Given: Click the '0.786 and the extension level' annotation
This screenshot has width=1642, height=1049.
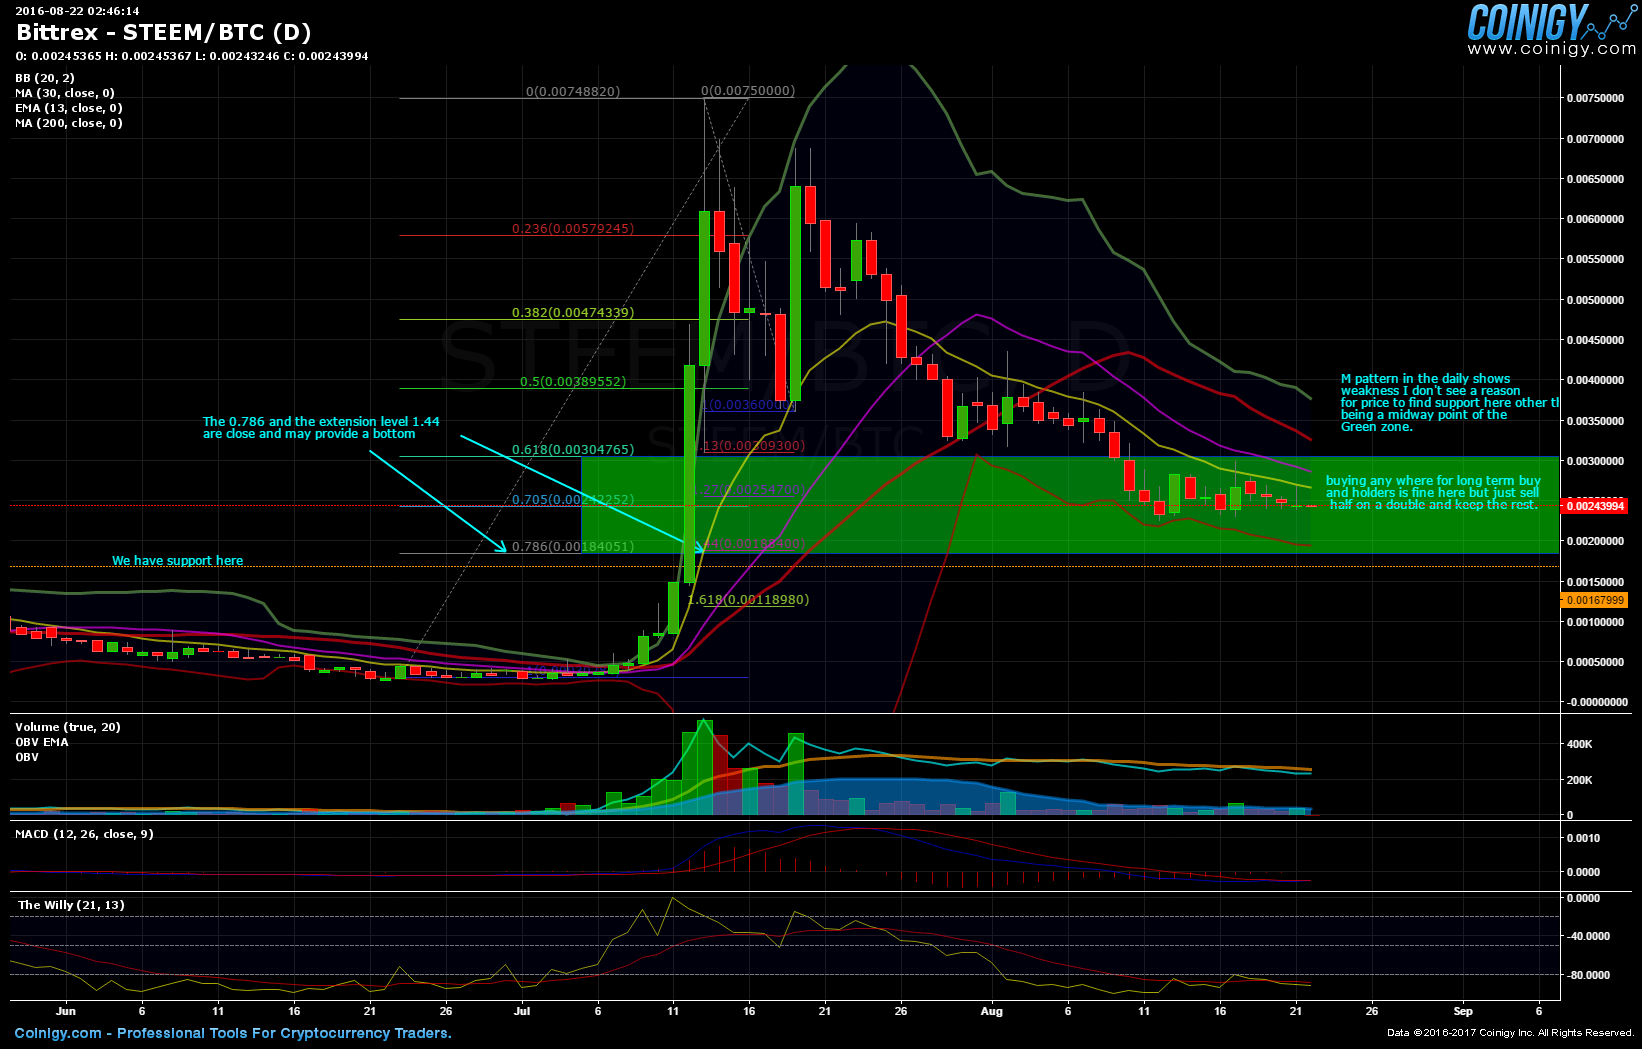Looking at the screenshot, I should [321, 428].
